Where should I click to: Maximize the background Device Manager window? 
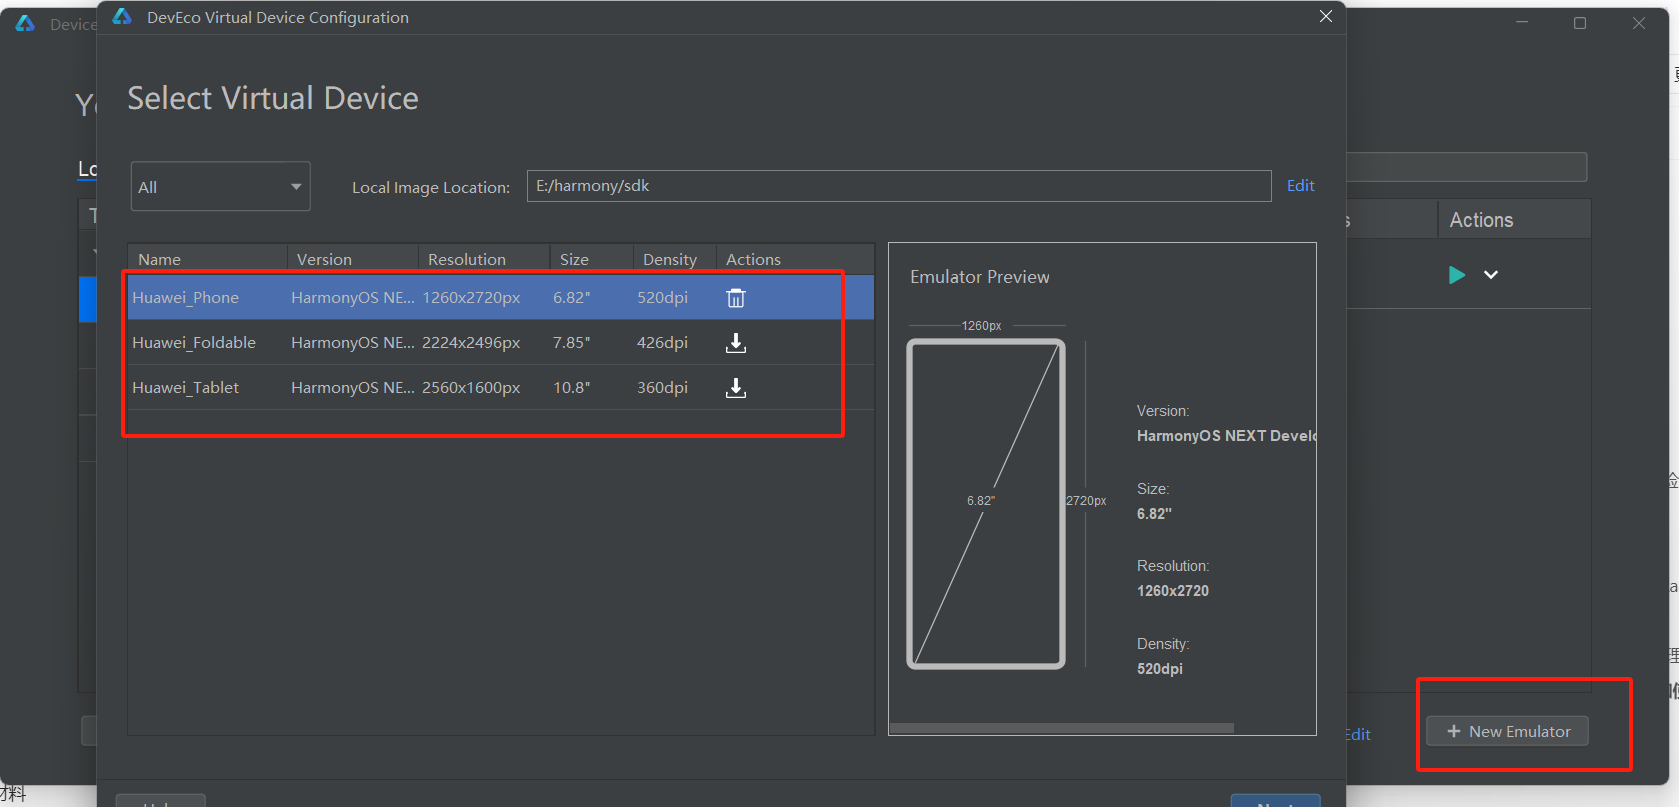[x=1580, y=23]
